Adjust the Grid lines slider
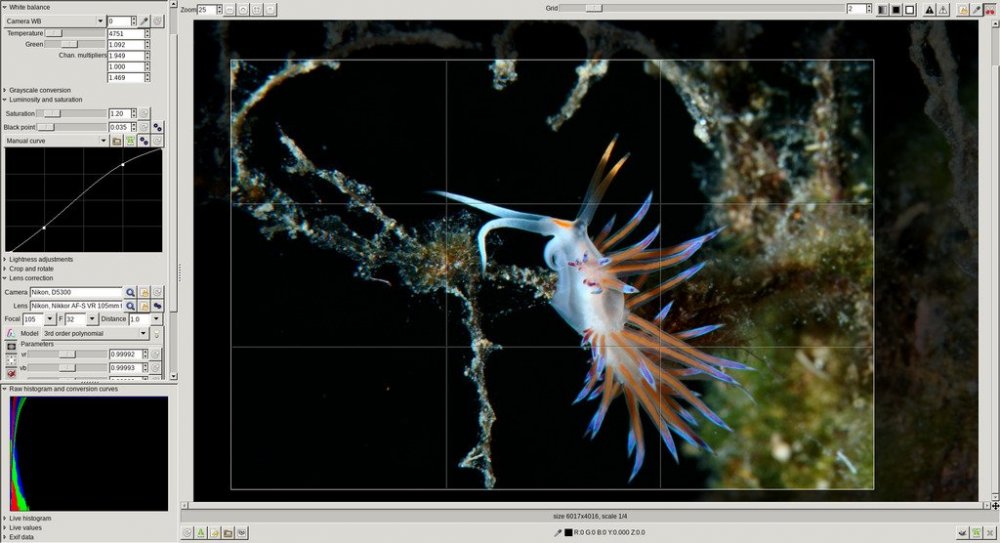 702,9
